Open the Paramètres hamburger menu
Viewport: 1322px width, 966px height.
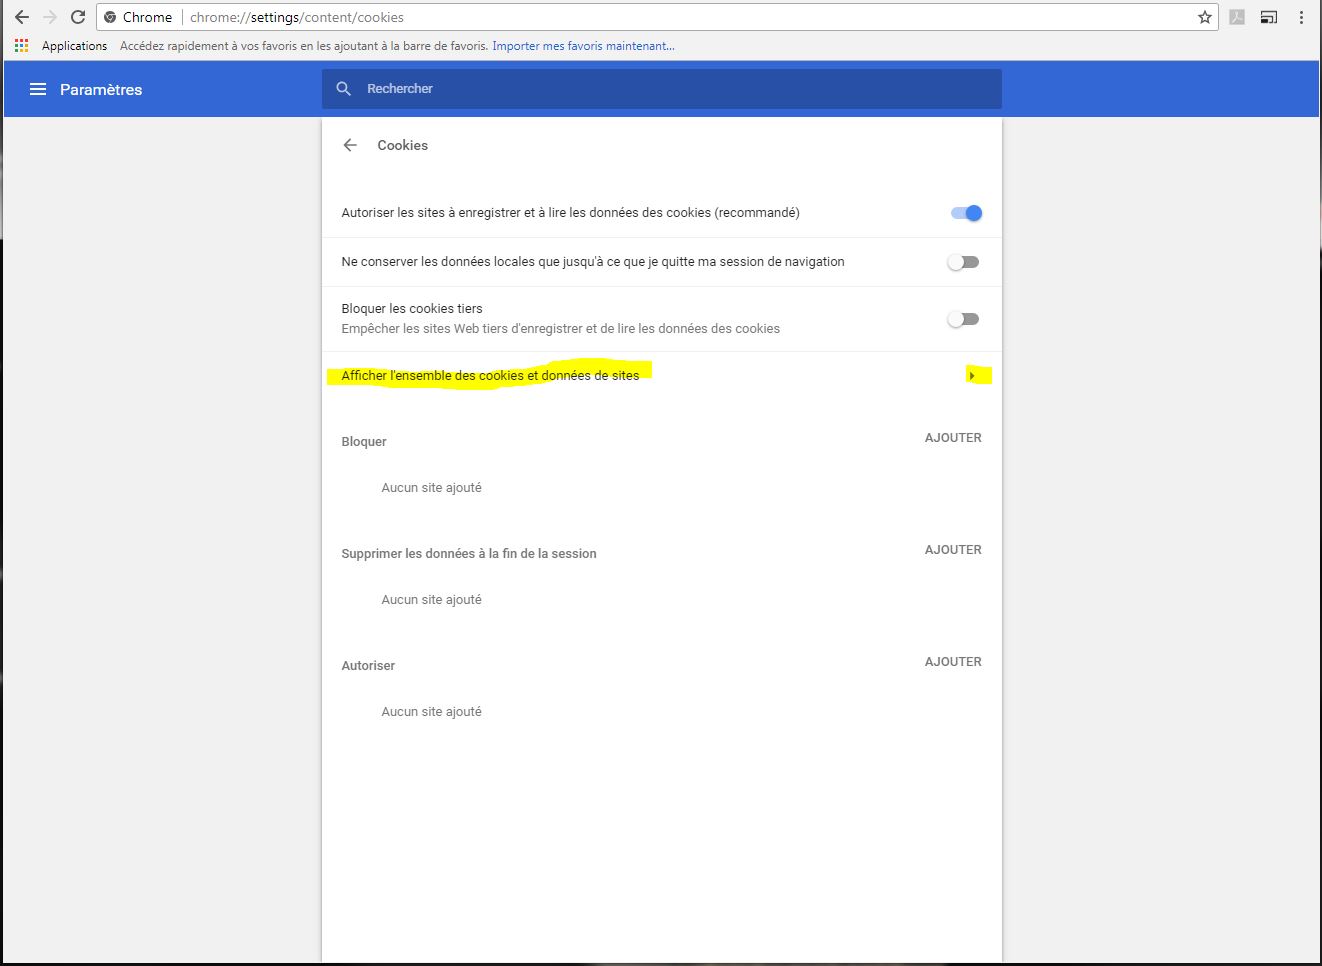(x=38, y=89)
